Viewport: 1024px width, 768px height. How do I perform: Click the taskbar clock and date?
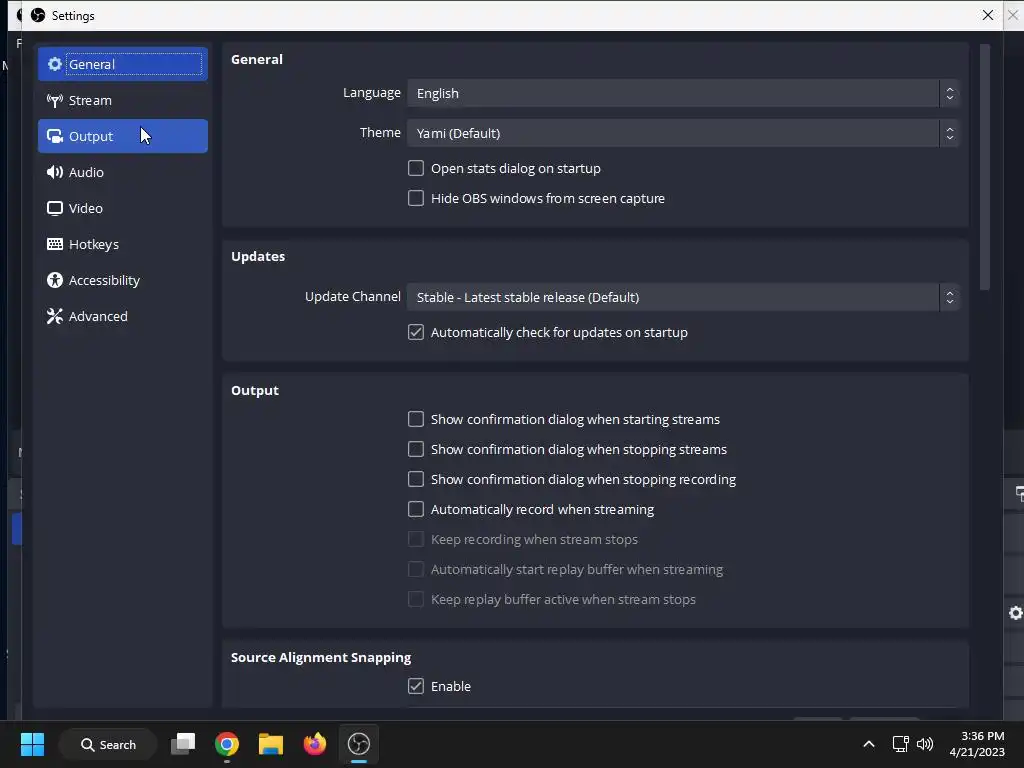tap(977, 744)
